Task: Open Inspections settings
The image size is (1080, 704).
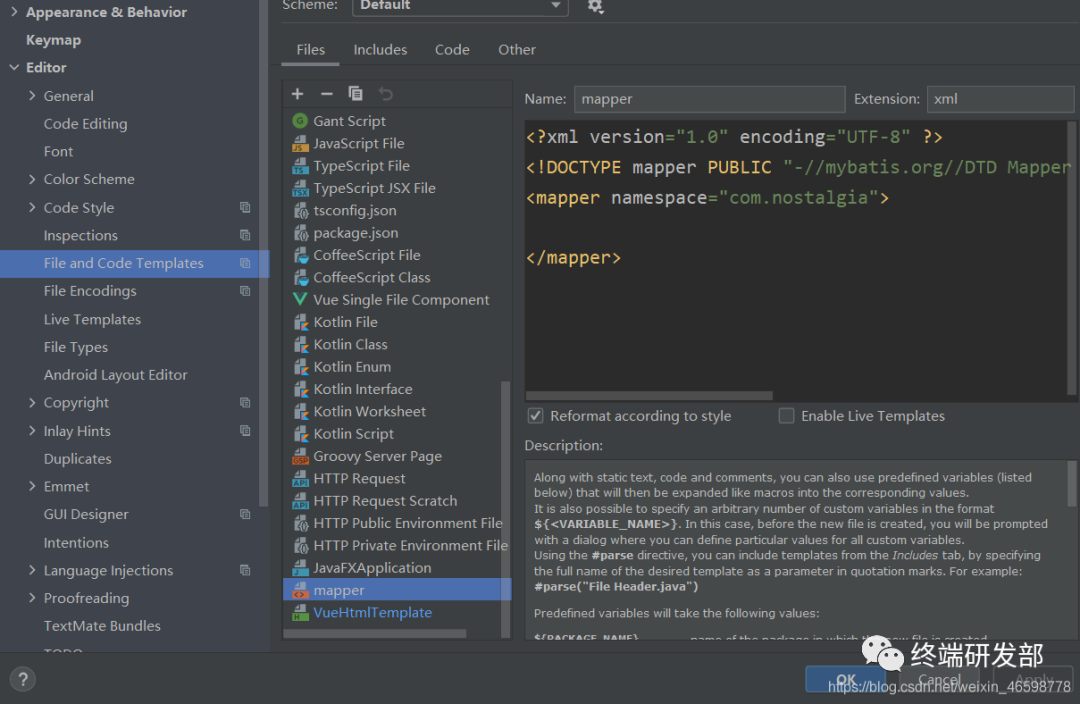Action: click(81, 236)
